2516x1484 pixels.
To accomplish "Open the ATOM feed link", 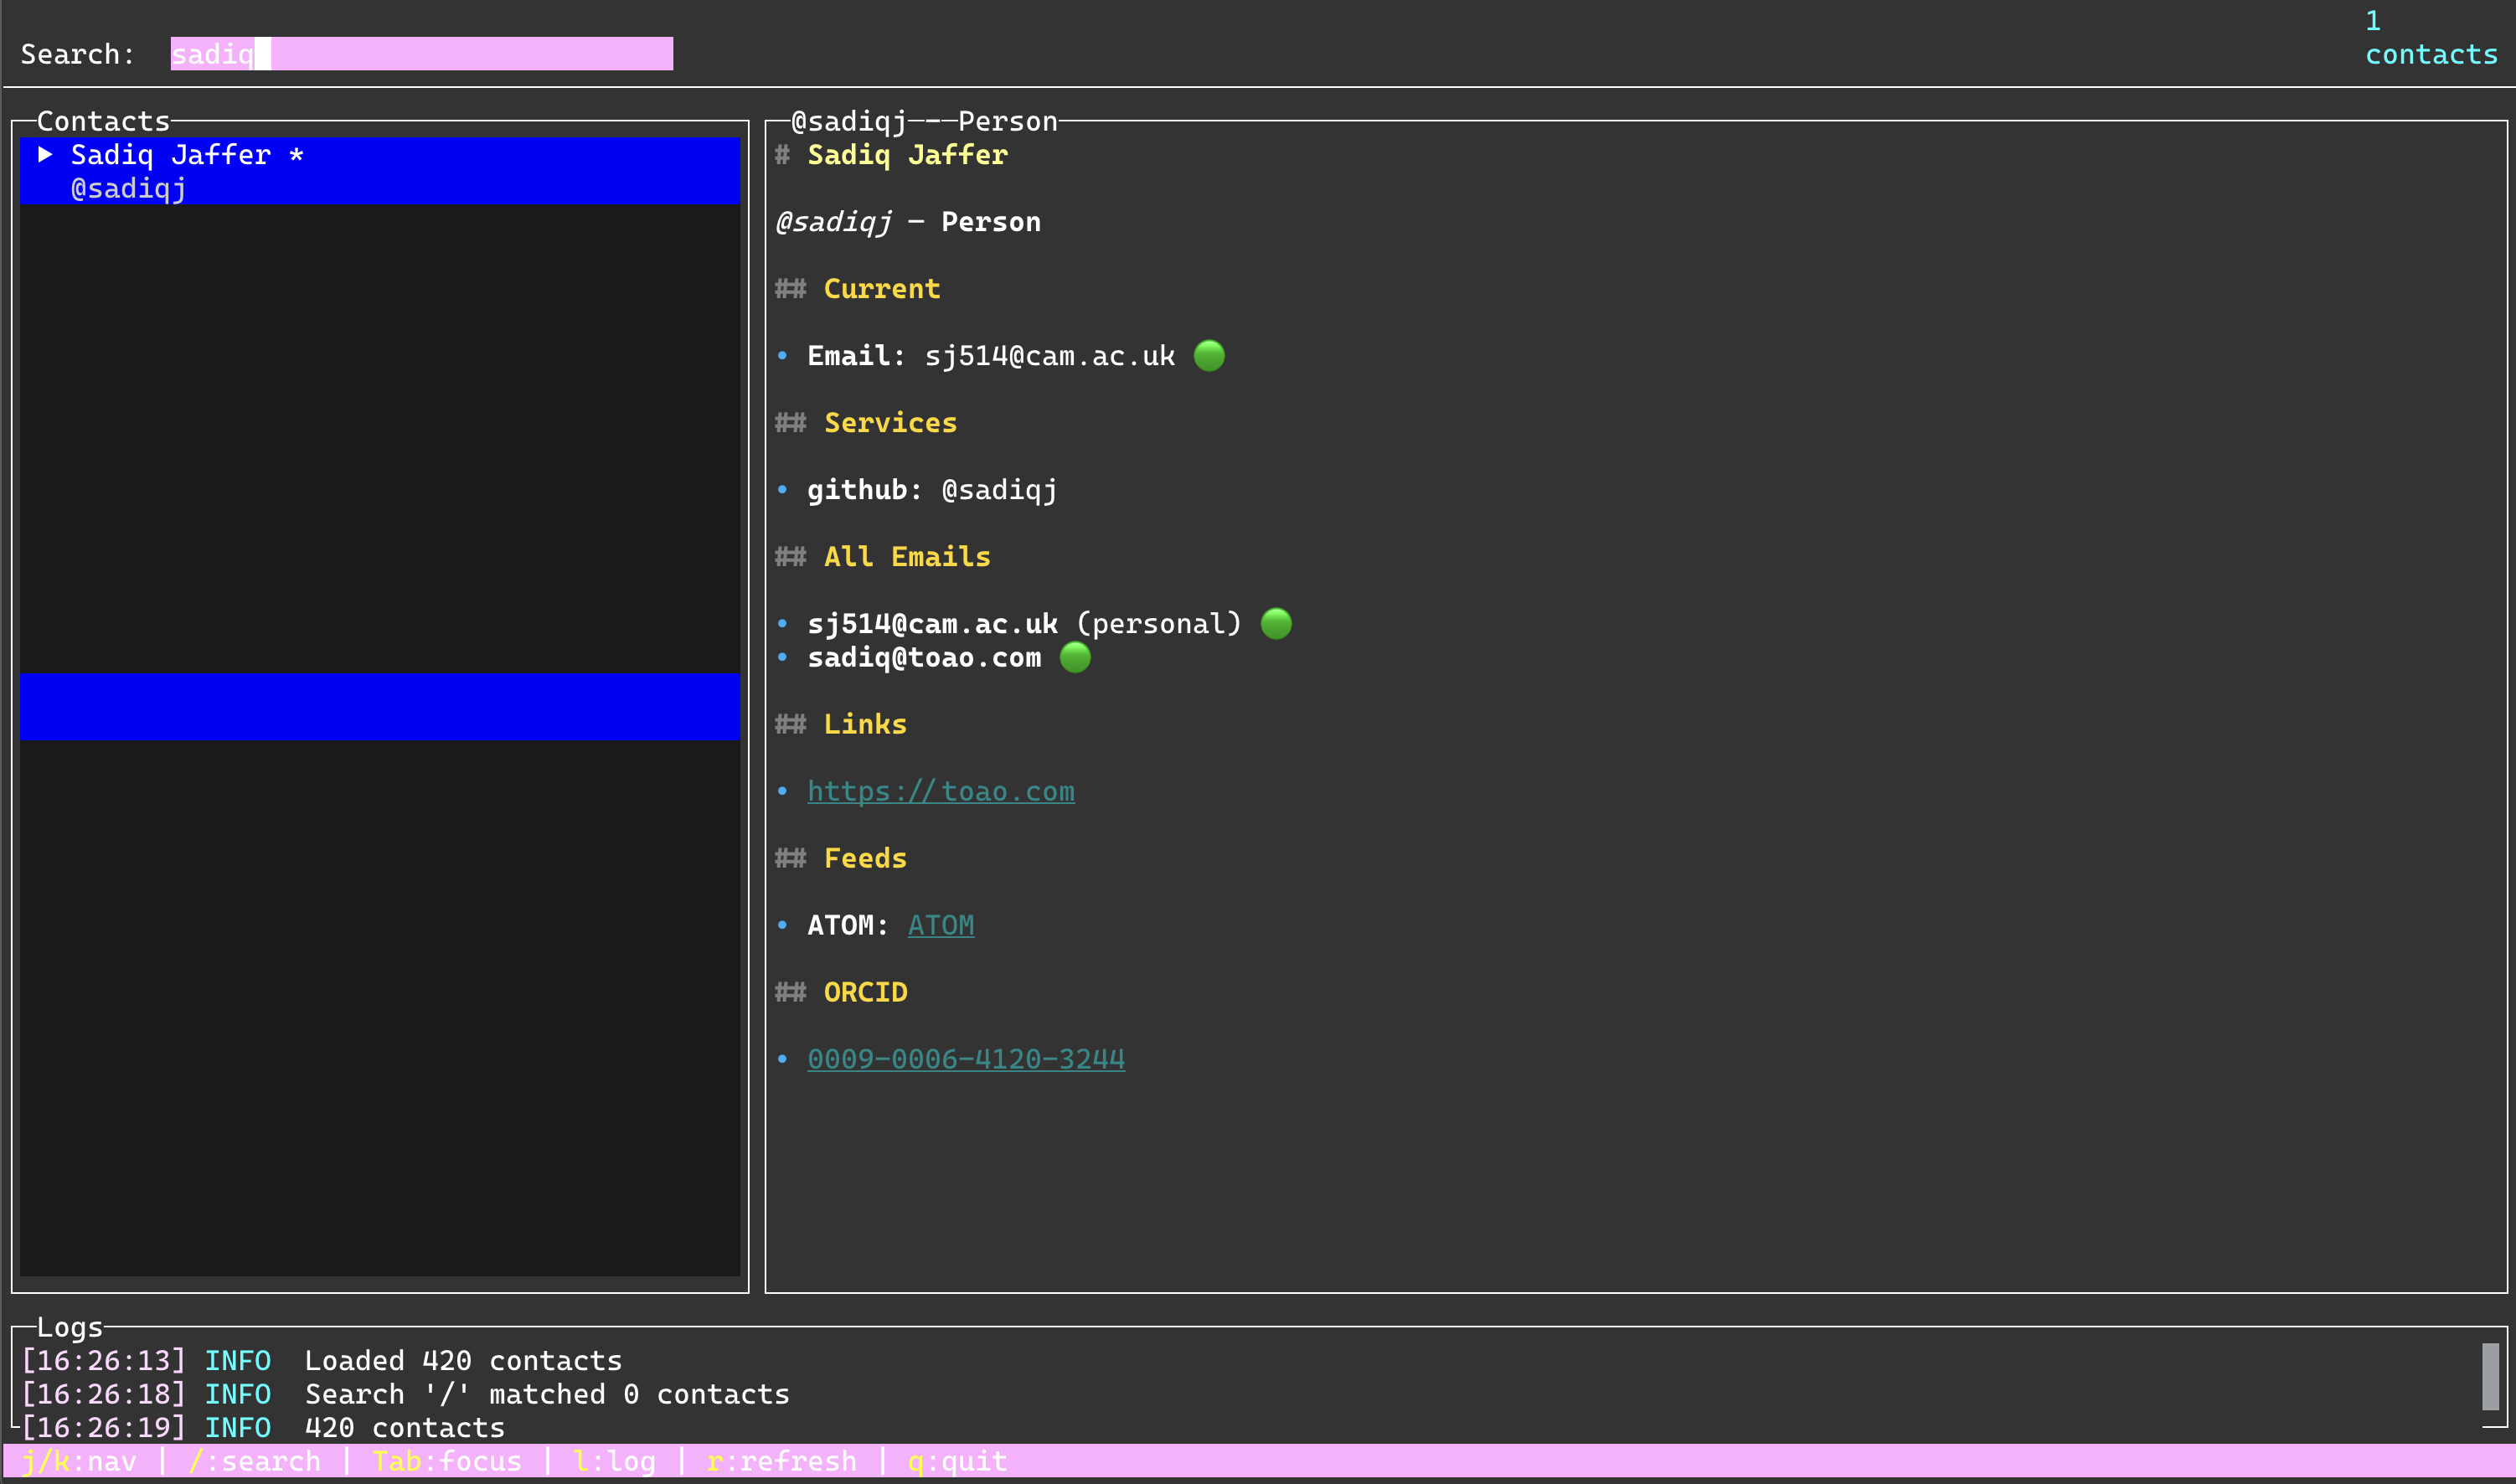I will [x=940, y=925].
